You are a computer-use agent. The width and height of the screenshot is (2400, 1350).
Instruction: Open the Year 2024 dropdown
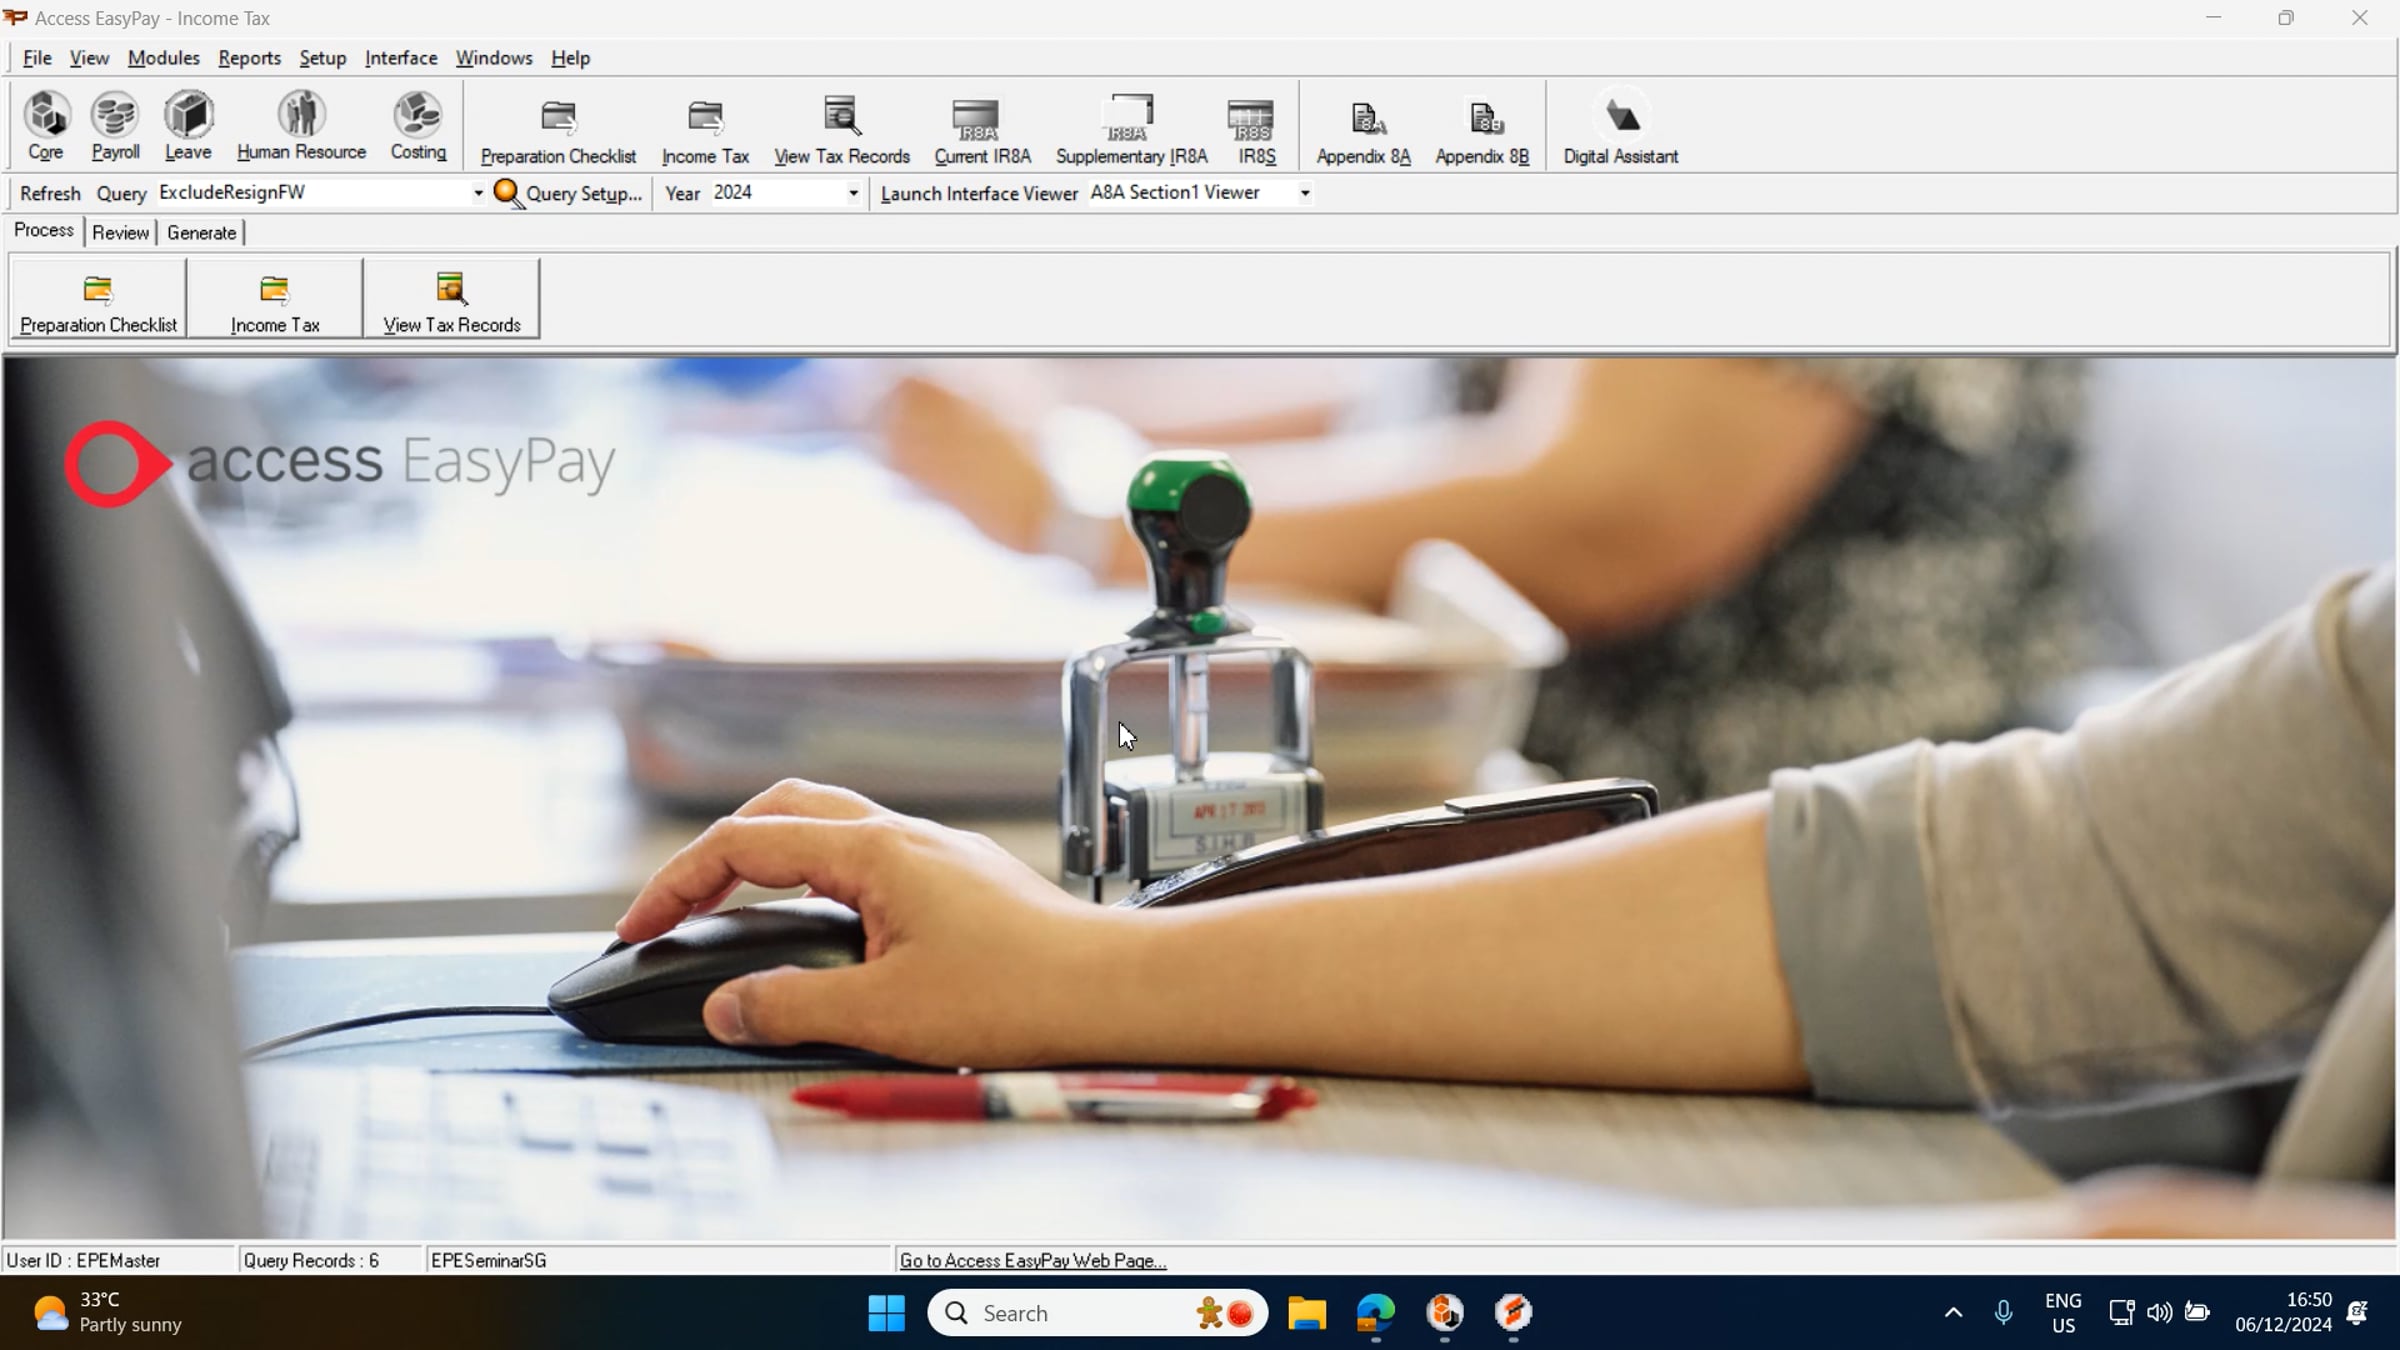pos(852,192)
